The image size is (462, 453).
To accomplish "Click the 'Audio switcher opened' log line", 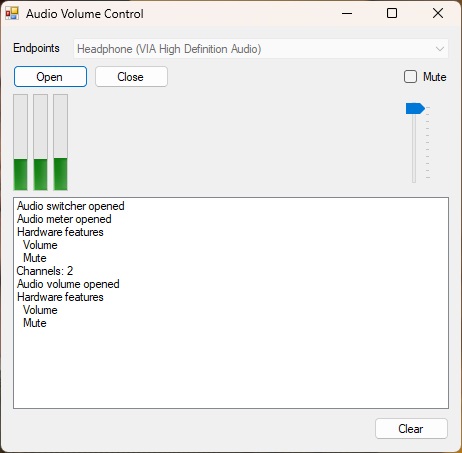I will click(71, 206).
